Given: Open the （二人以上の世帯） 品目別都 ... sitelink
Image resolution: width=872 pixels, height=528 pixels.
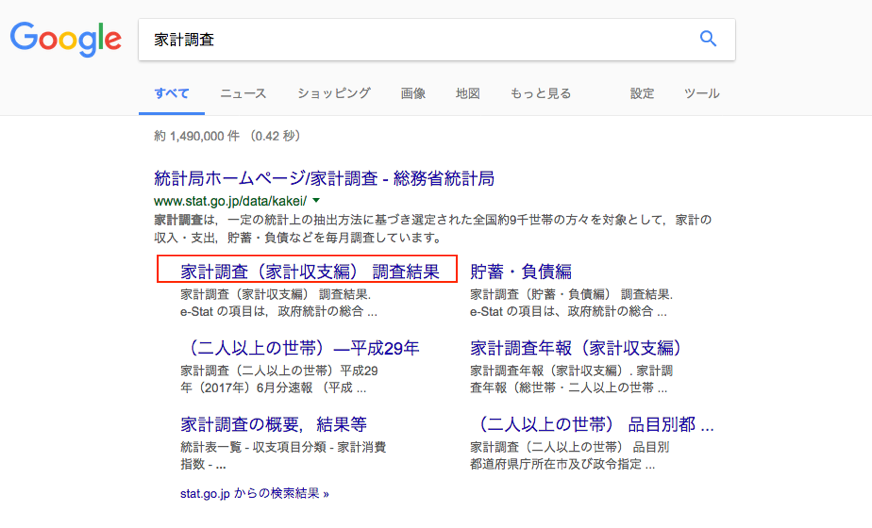Looking at the screenshot, I should (x=592, y=425).
